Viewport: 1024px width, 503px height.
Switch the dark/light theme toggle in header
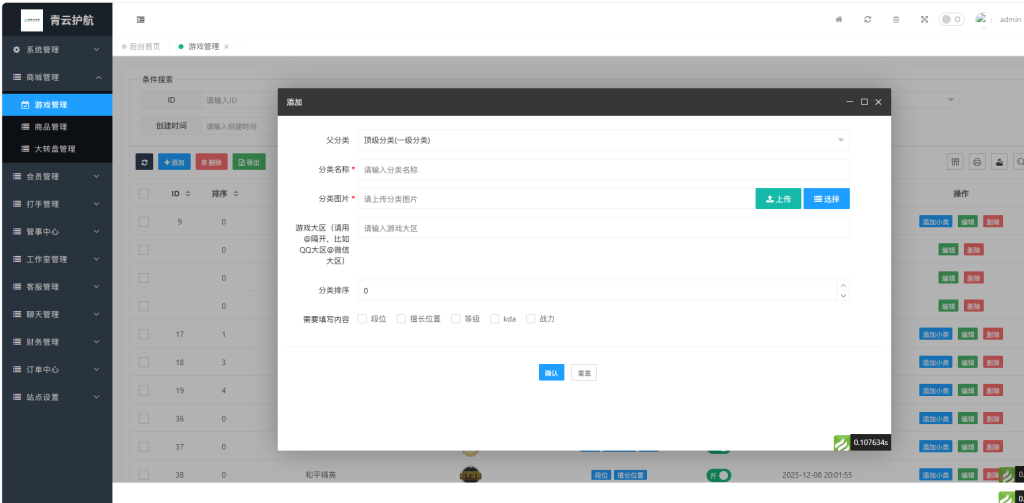point(951,20)
